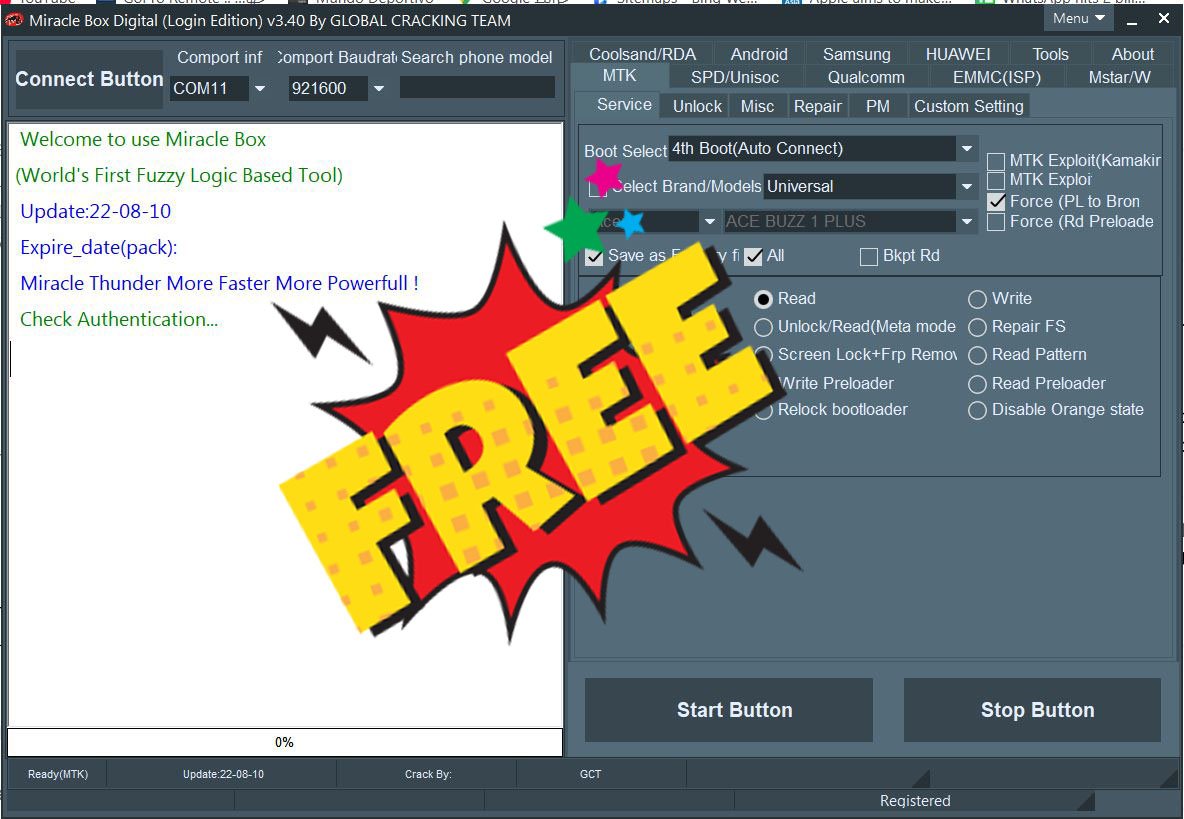Select the Write radio option
The height and width of the screenshot is (819, 1184).
tap(977, 300)
